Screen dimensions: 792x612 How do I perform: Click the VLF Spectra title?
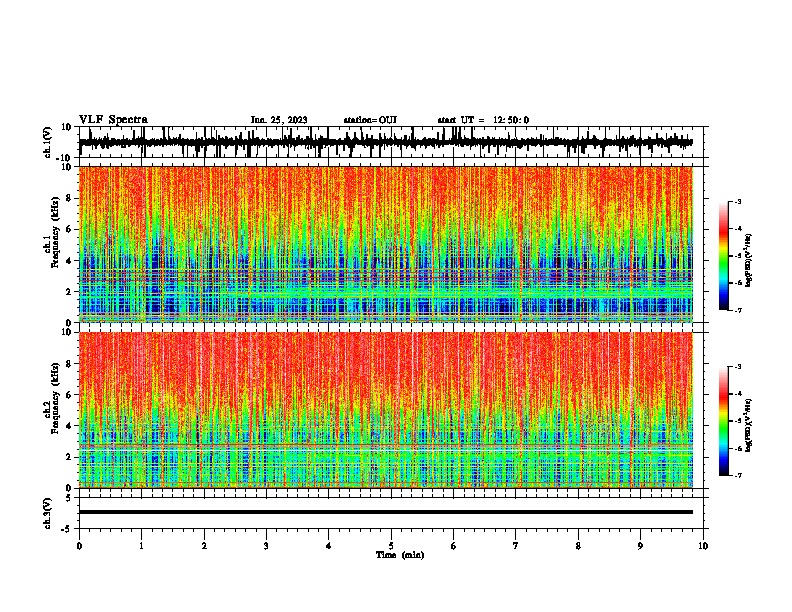(113, 120)
